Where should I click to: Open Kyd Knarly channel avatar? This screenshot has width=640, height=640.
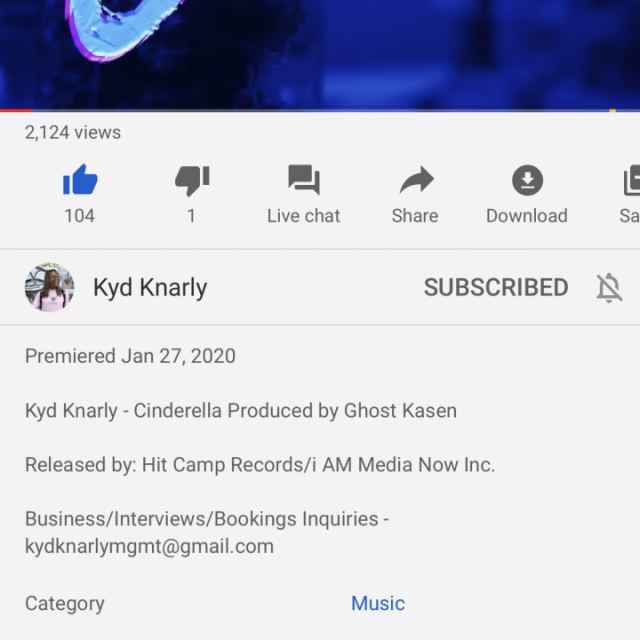[49, 287]
